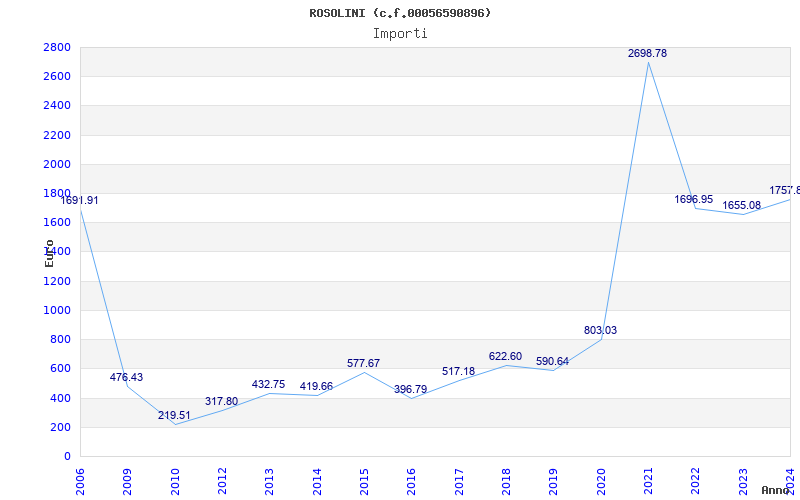This screenshot has height=500, width=800.
Task: Click the 1655.08 data label
Action: 741,205
